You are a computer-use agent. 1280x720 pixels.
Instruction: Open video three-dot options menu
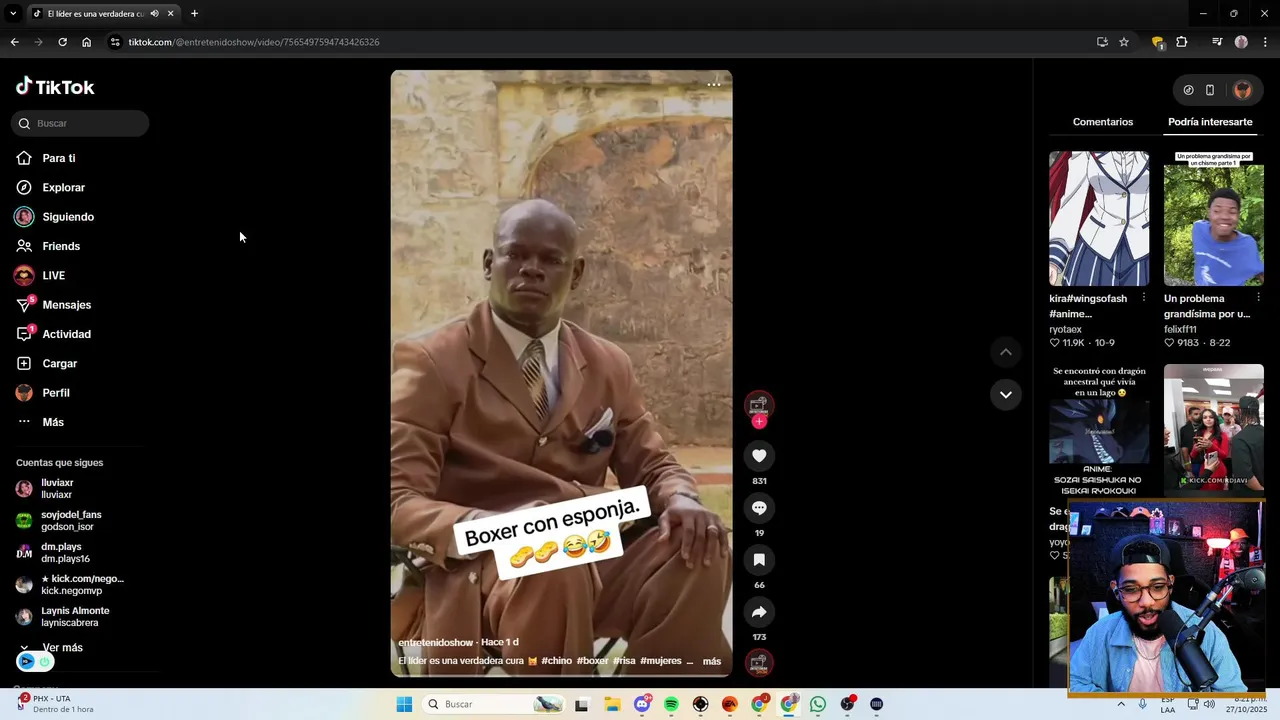pos(714,85)
